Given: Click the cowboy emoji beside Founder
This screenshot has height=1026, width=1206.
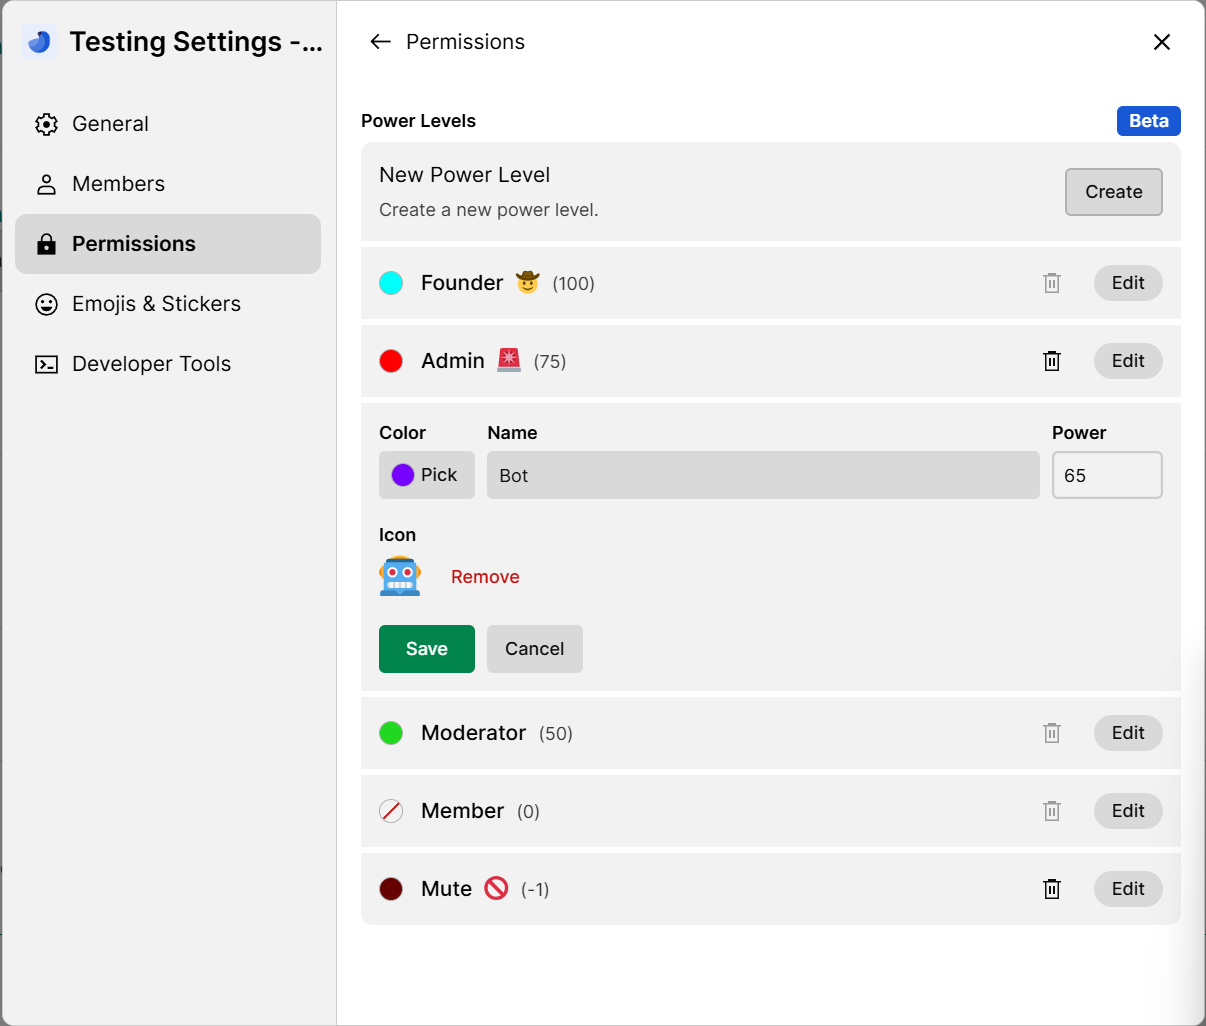Looking at the screenshot, I should [x=527, y=283].
